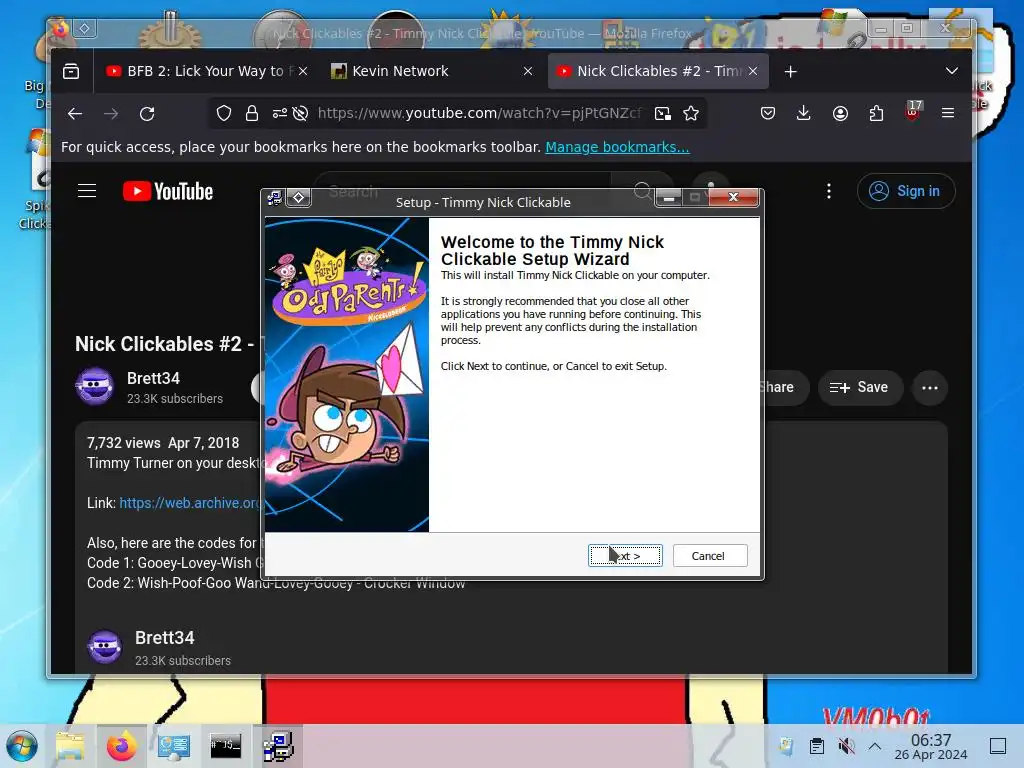
Task: Expand the list all tabs dropdown
Action: [x=952, y=71]
